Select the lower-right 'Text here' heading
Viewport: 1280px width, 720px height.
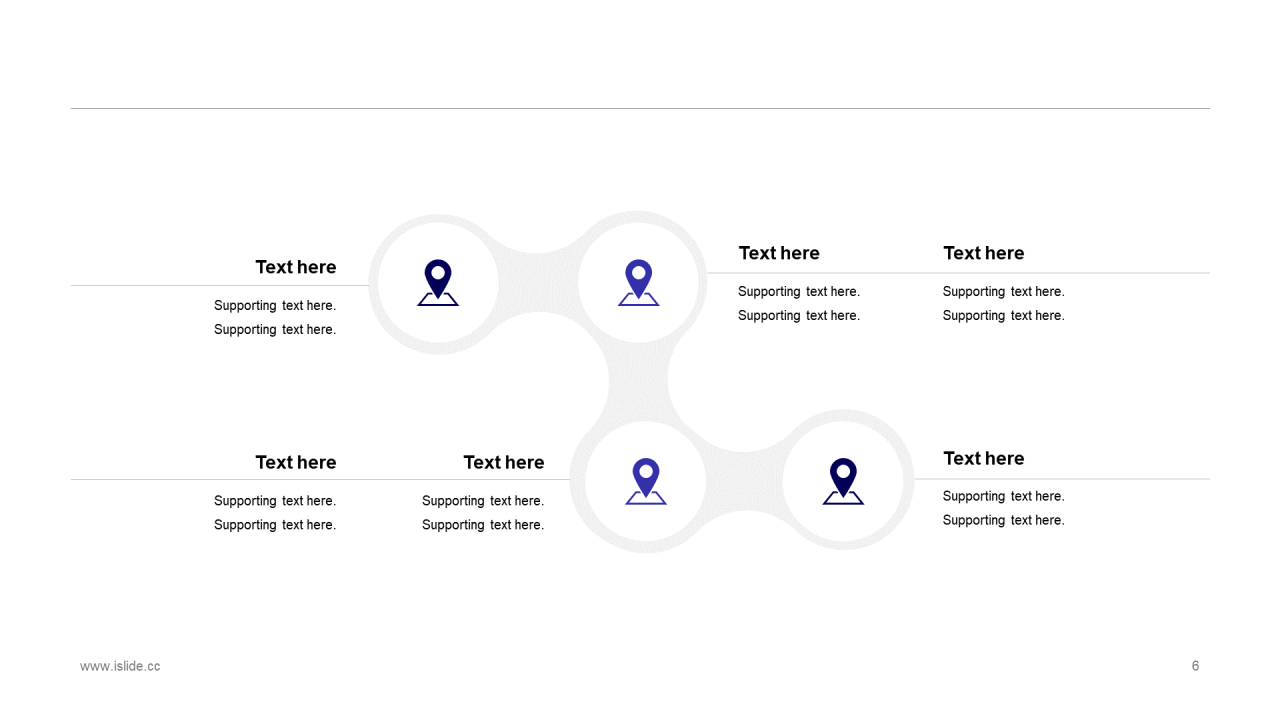tap(984, 458)
